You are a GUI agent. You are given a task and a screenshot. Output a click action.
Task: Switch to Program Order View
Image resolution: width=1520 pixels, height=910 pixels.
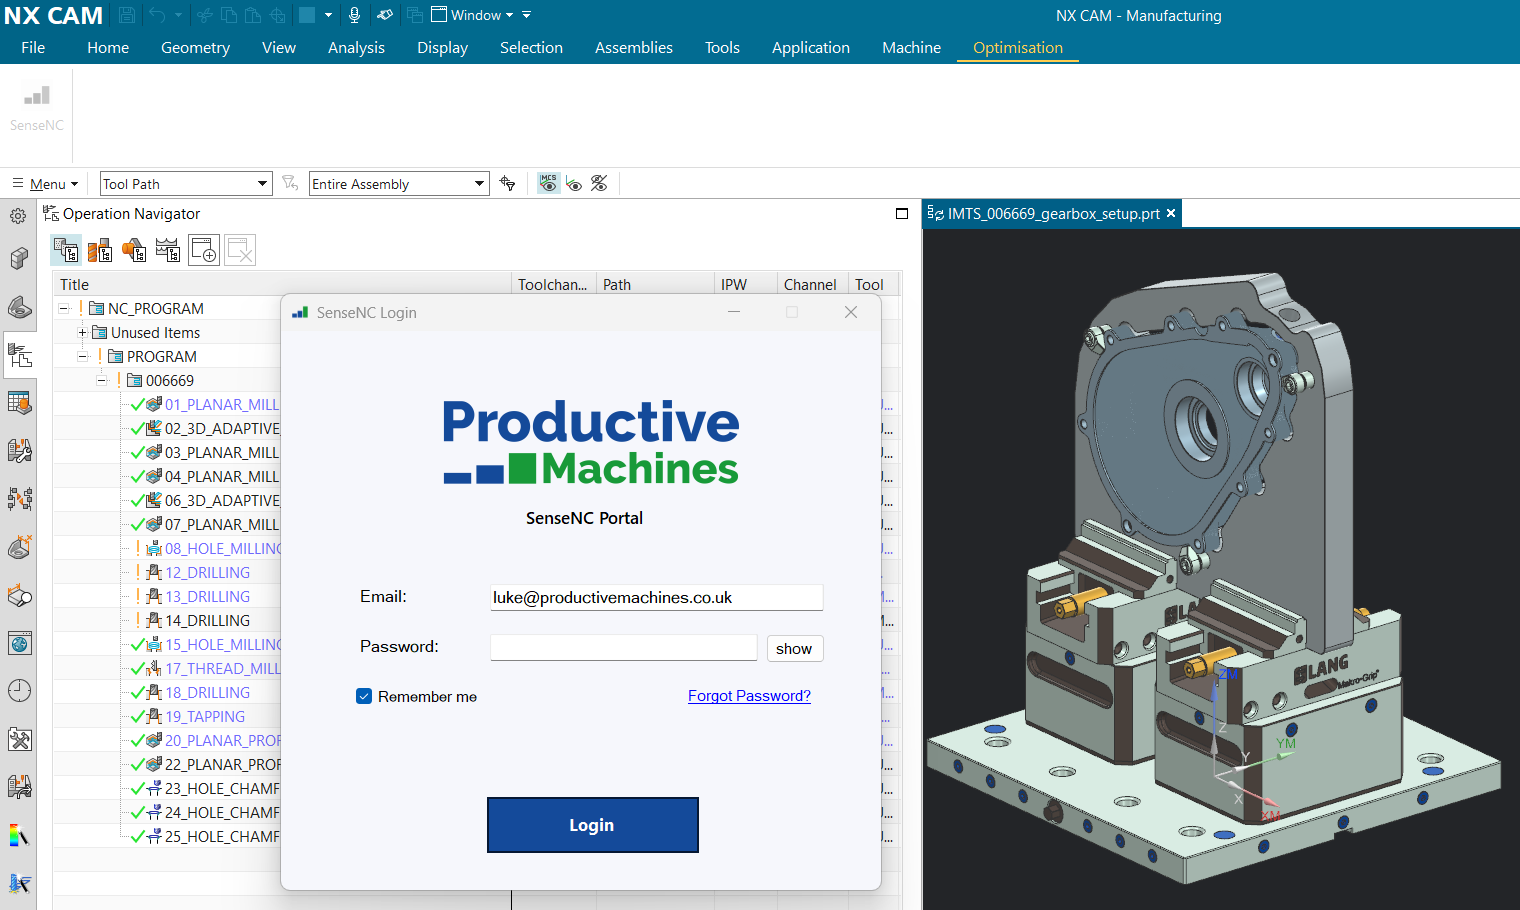pyautogui.click(x=66, y=250)
